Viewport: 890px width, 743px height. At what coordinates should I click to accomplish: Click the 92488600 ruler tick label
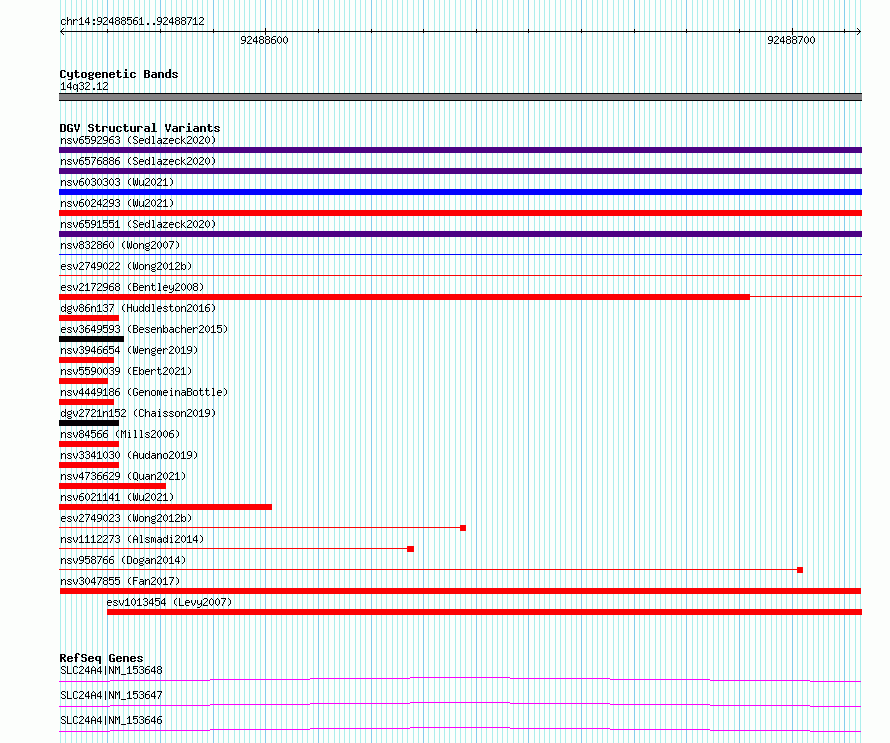pos(264,40)
